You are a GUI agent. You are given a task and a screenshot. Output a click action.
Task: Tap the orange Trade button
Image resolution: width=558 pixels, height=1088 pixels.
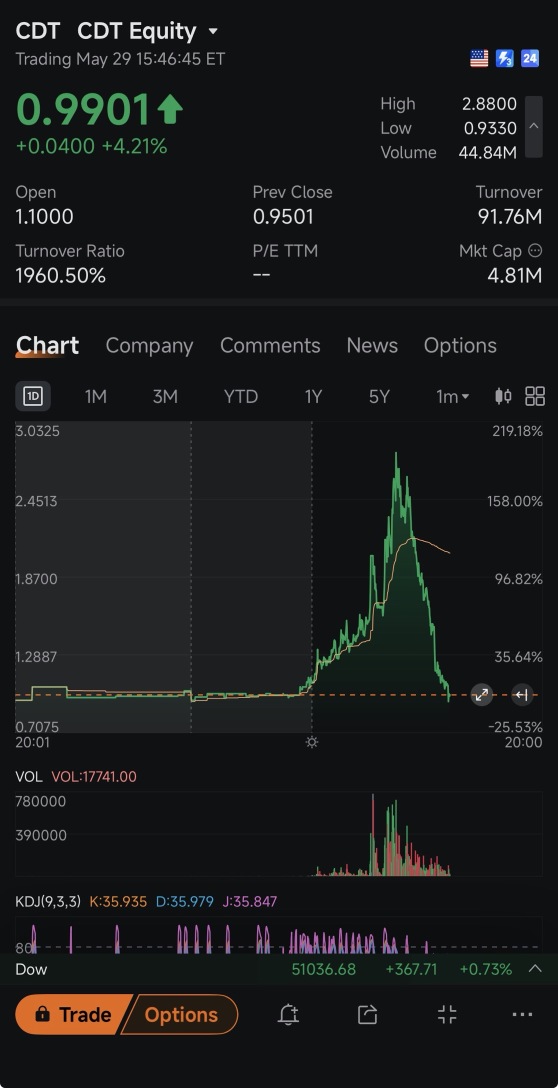coord(73,1014)
